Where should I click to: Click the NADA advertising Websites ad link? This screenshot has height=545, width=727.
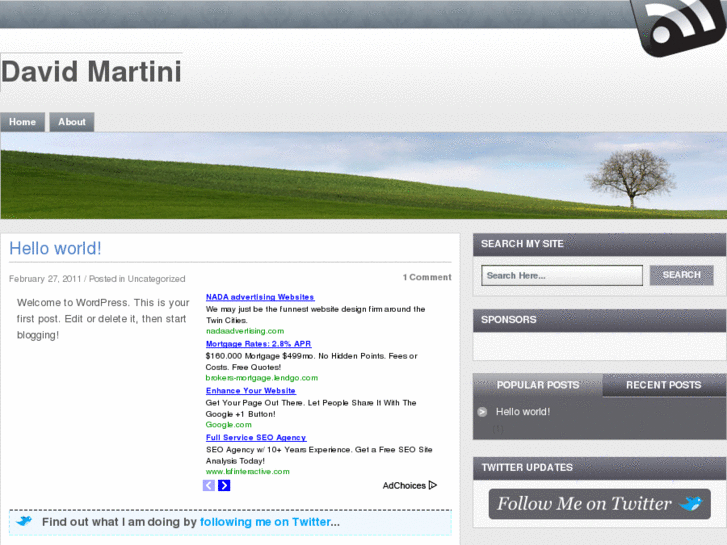point(260,297)
